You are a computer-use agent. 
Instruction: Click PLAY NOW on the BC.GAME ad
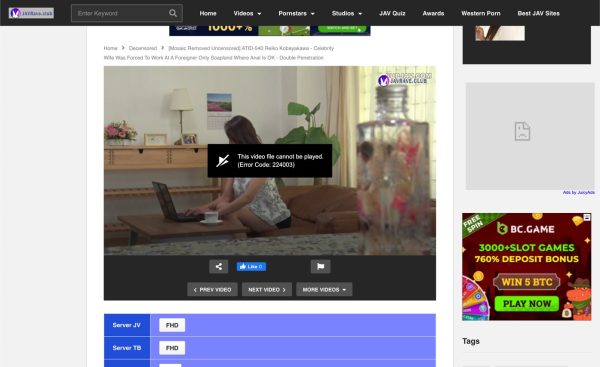[527, 303]
